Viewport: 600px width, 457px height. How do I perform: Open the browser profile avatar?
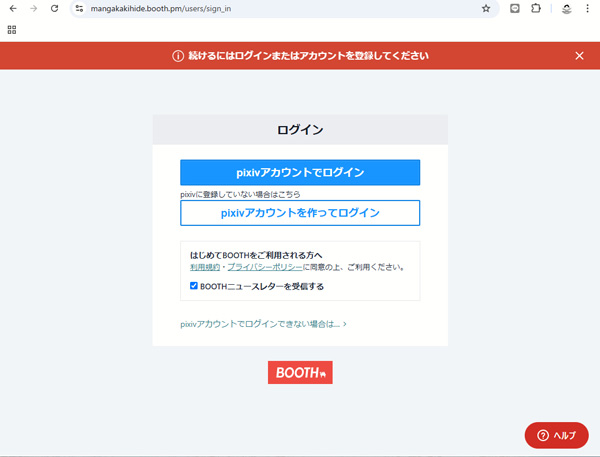(x=567, y=8)
